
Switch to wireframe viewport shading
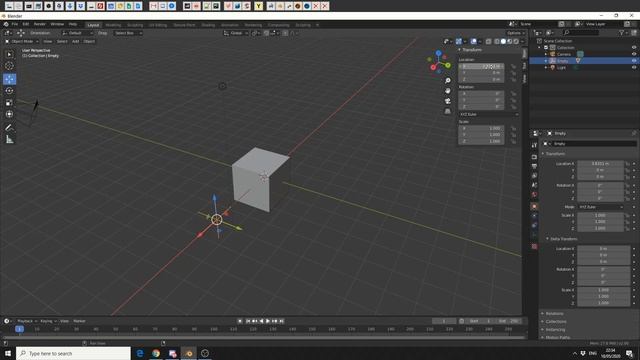[497, 41]
